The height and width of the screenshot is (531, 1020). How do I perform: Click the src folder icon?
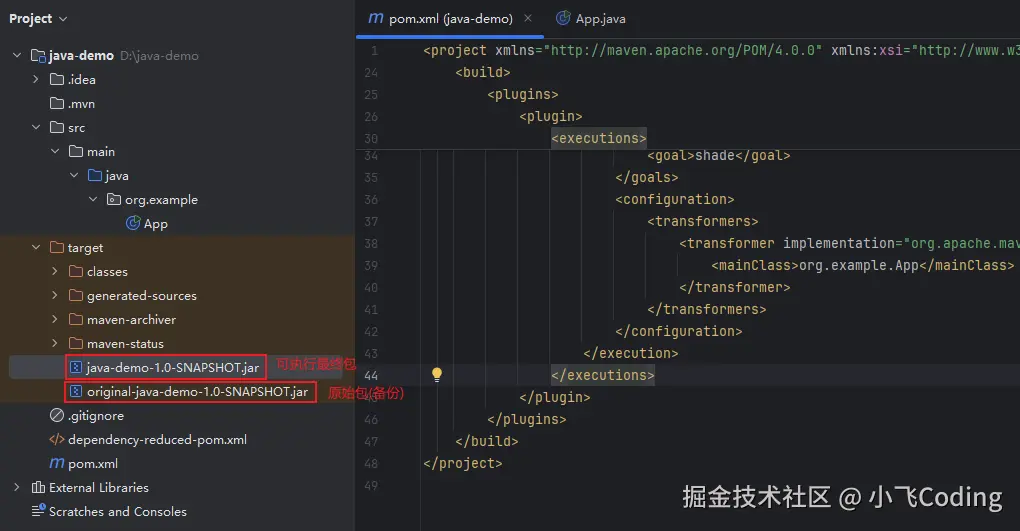57,128
